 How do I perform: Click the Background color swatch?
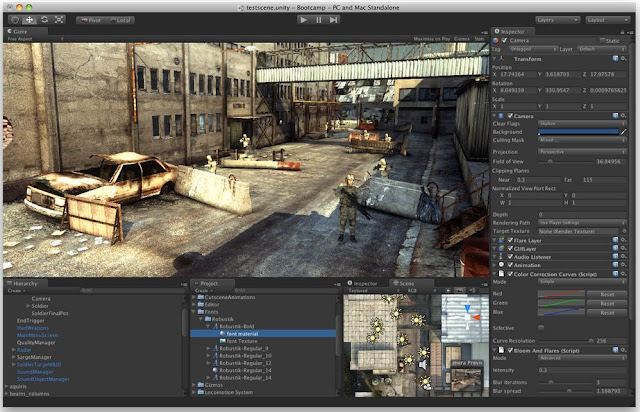(578, 132)
